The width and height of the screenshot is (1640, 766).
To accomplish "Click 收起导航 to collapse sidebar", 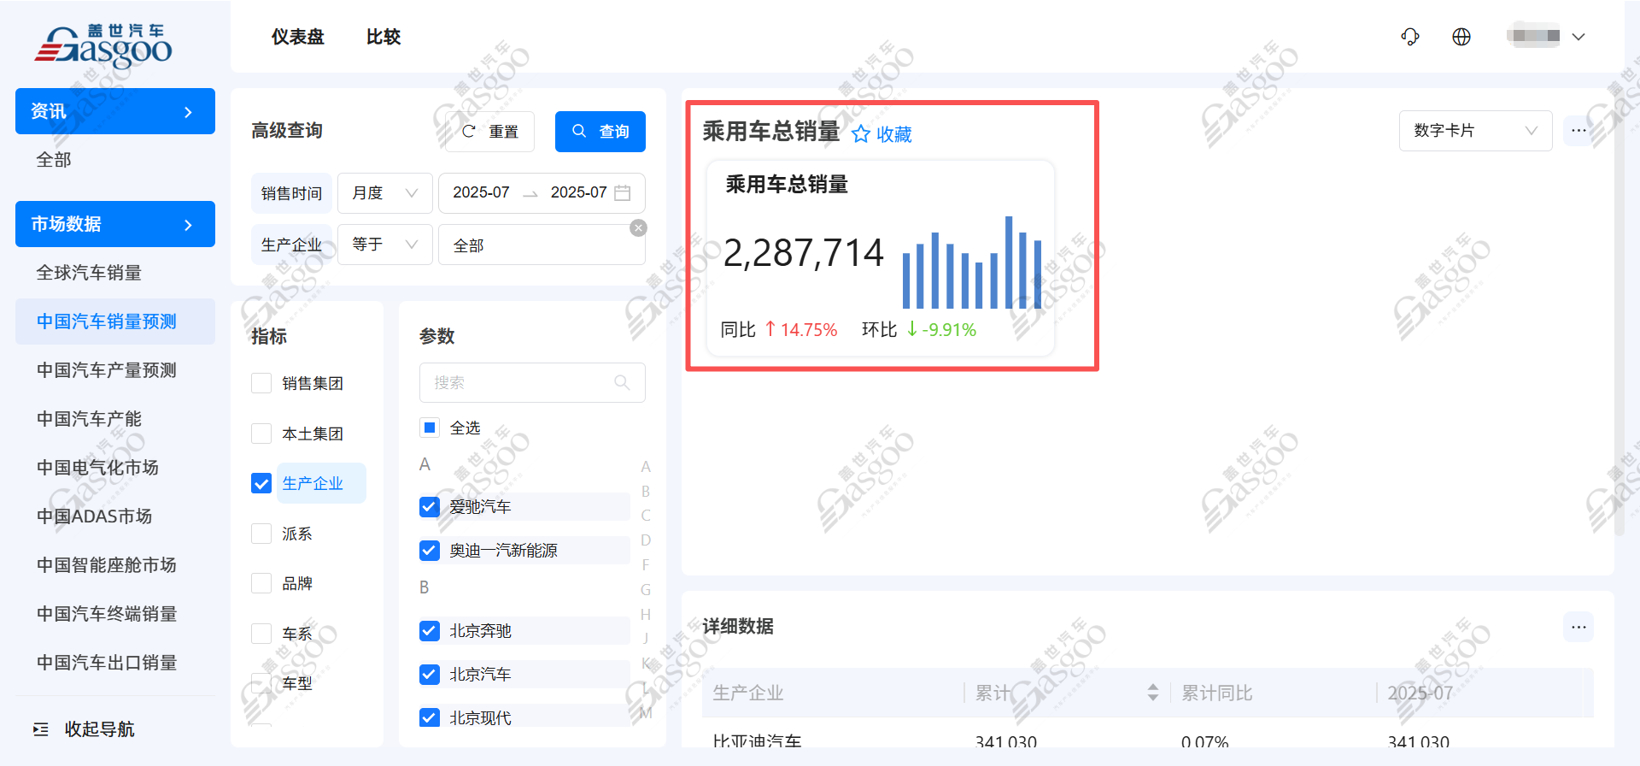I will point(99,729).
